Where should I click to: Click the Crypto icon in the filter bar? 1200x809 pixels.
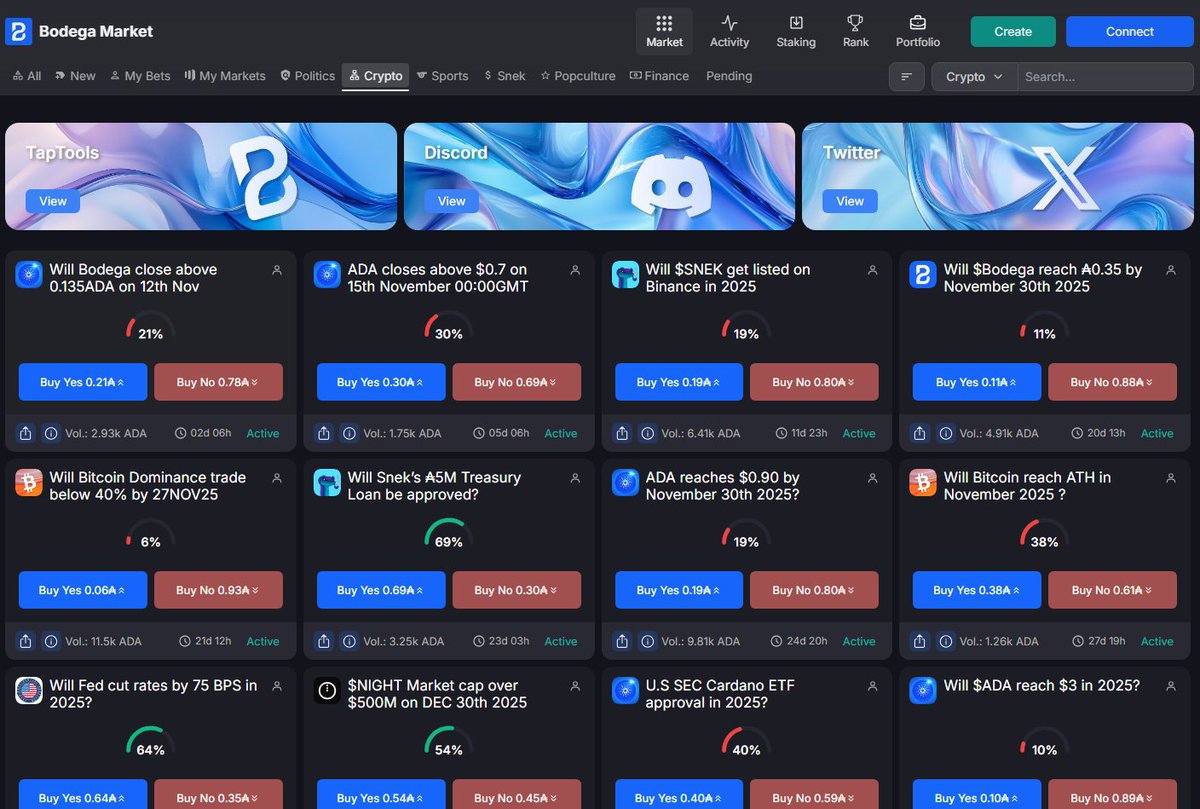pyautogui.click(x=354, y=76)
